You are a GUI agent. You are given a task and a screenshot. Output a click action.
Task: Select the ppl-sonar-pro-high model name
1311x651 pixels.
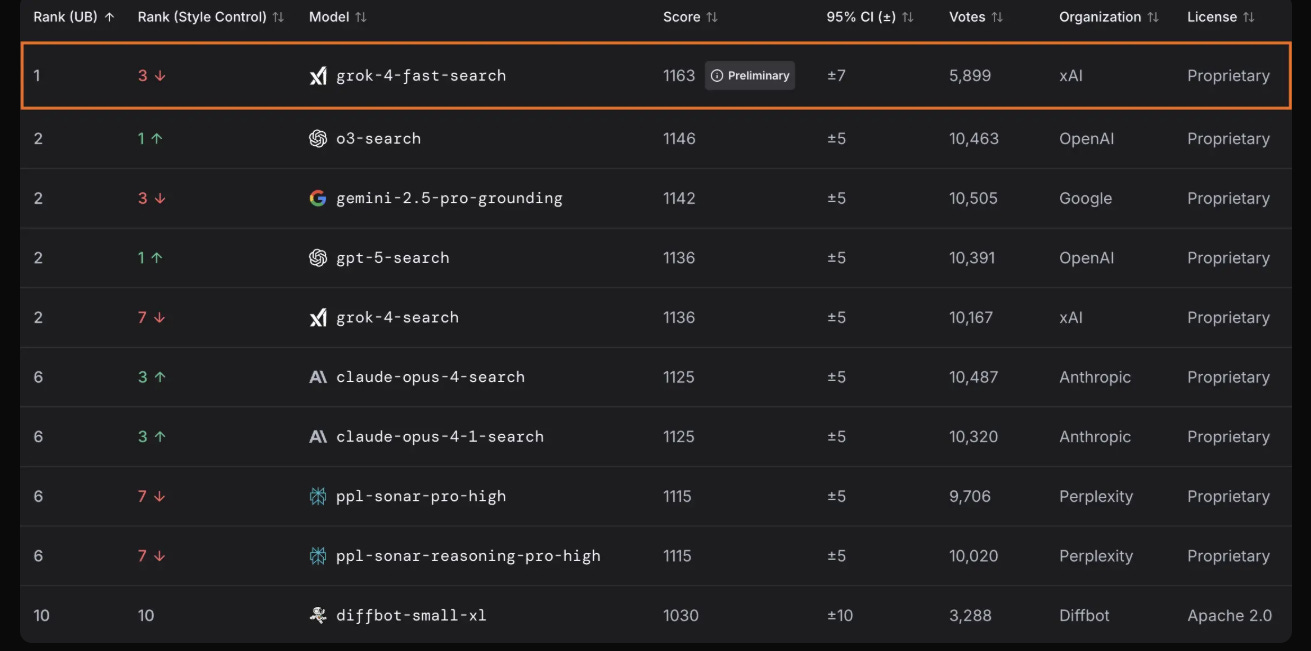pyautogui.click(x=421, y=496)
